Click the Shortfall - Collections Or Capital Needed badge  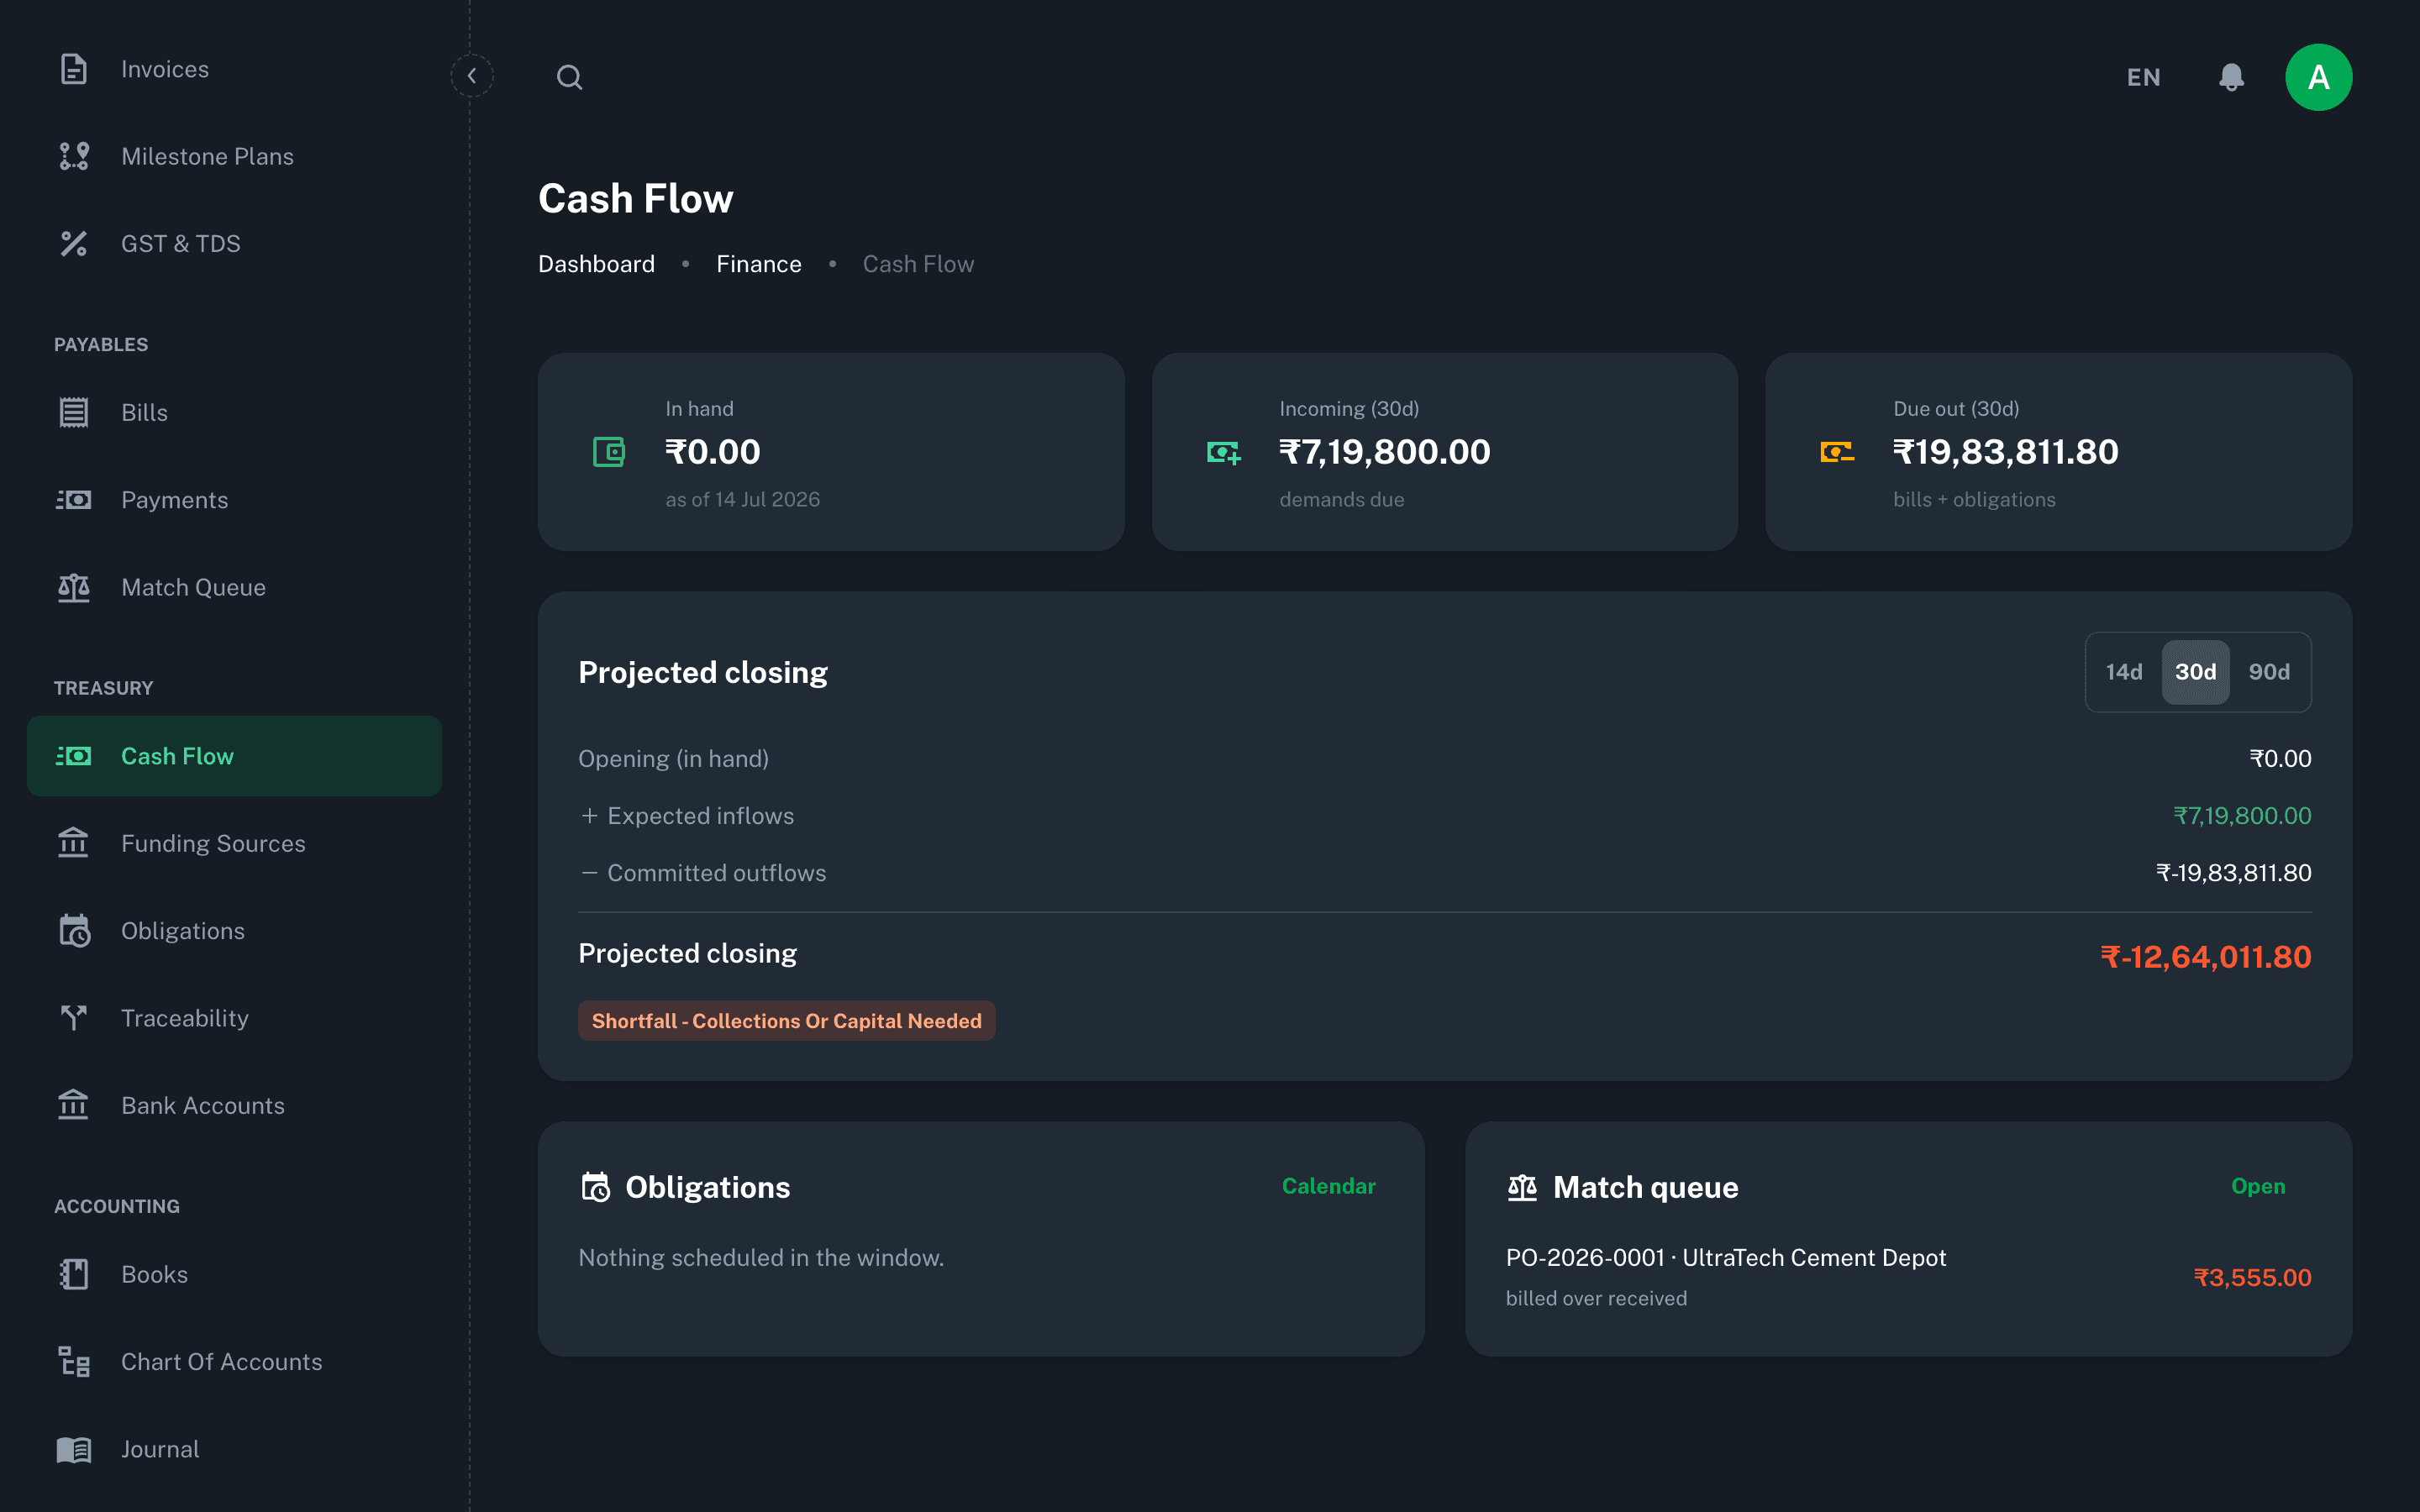point(786,1020)
